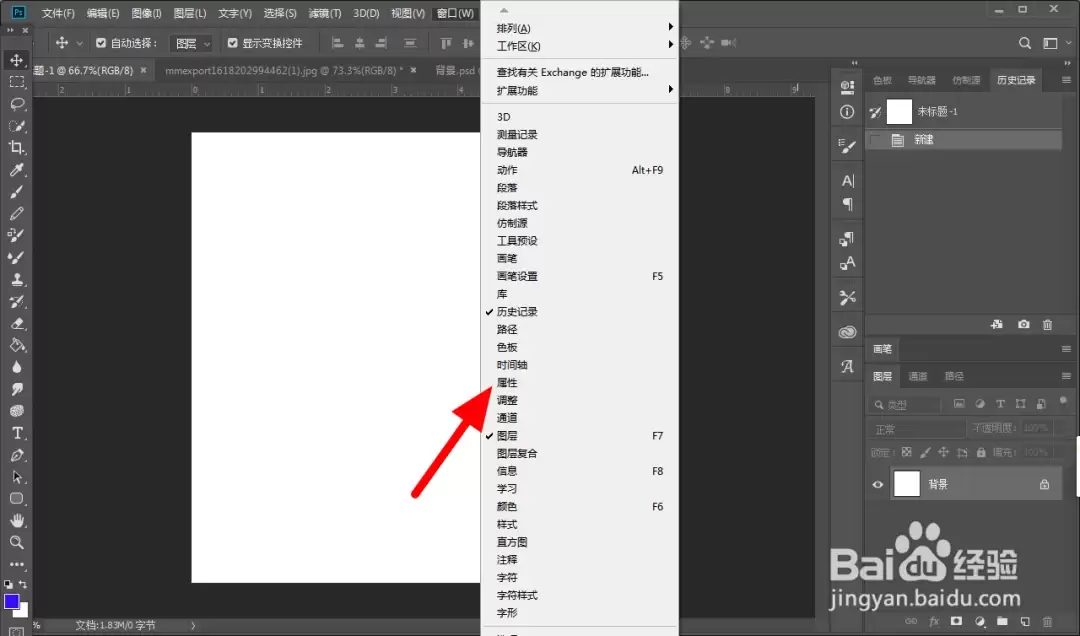Toggle the layer filter switch
The width and height of the screenshot is (1080, 636).
coord(1063,400)
